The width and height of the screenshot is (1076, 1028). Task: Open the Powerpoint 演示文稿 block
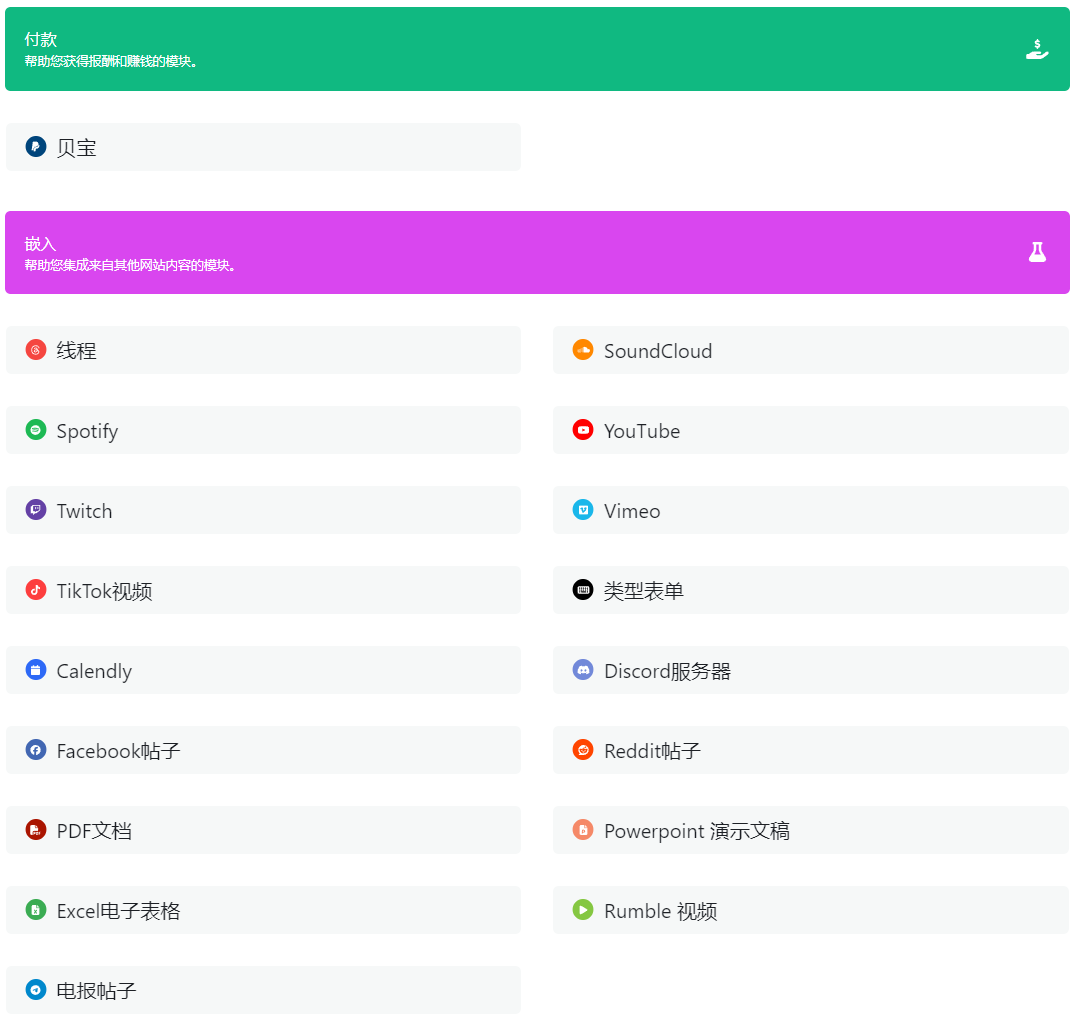(810, 830)
